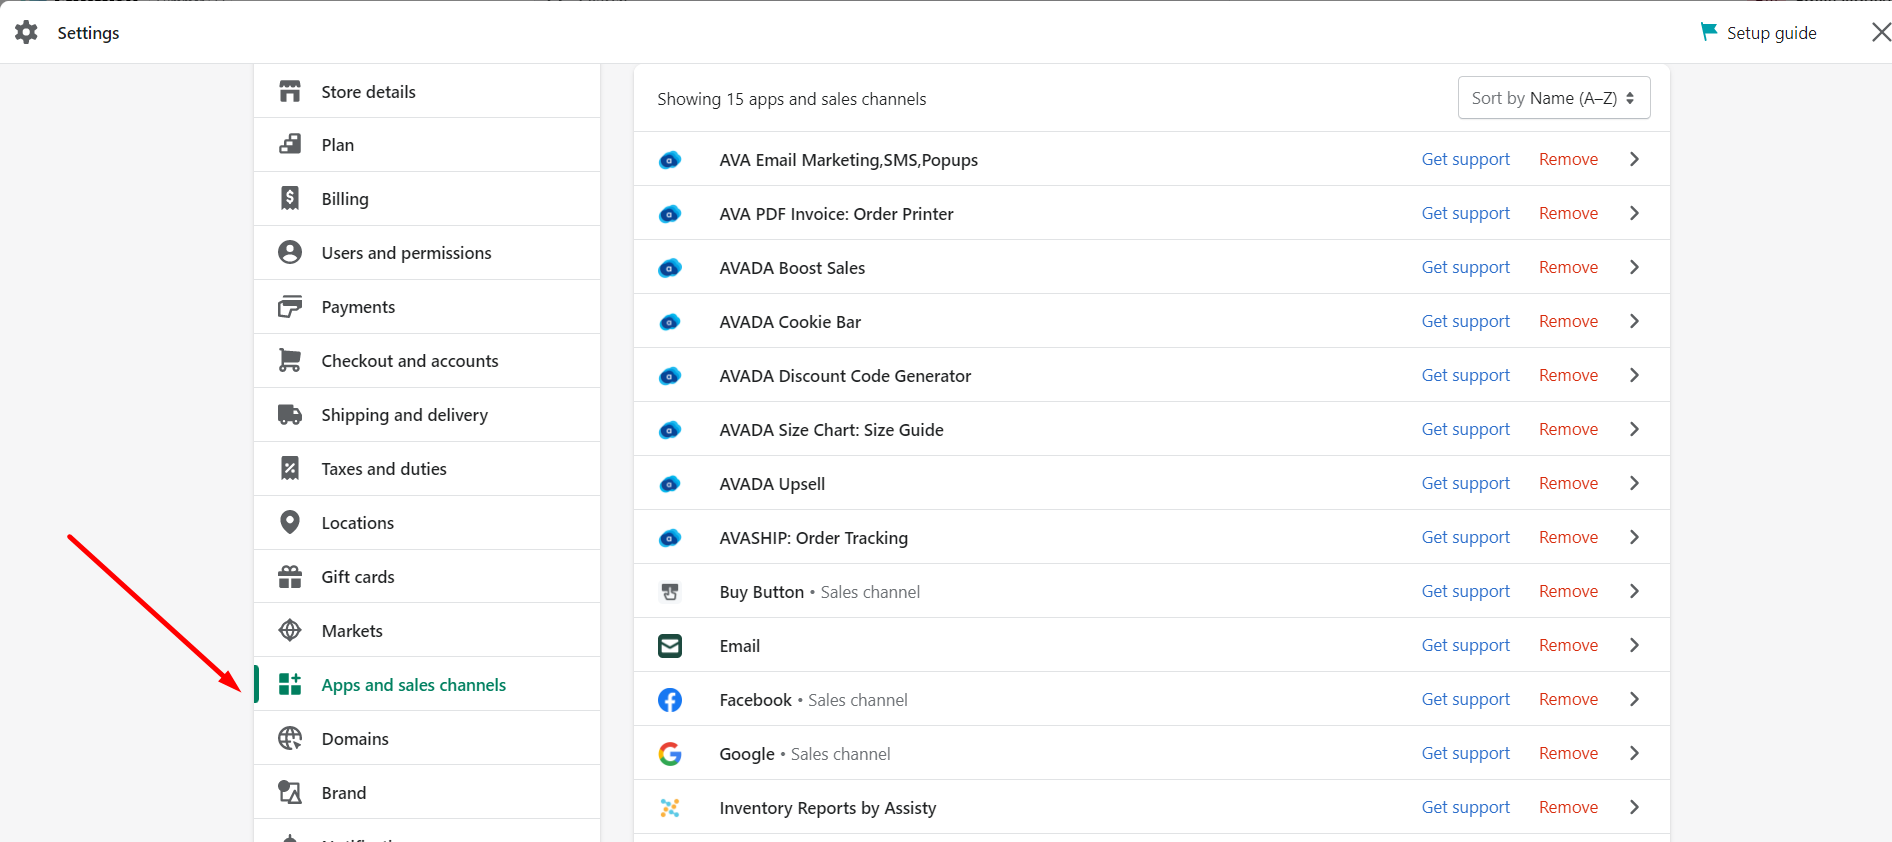1892x842 pixels.
Task: Click the Email app envelope icon
Action: point(670,646)
